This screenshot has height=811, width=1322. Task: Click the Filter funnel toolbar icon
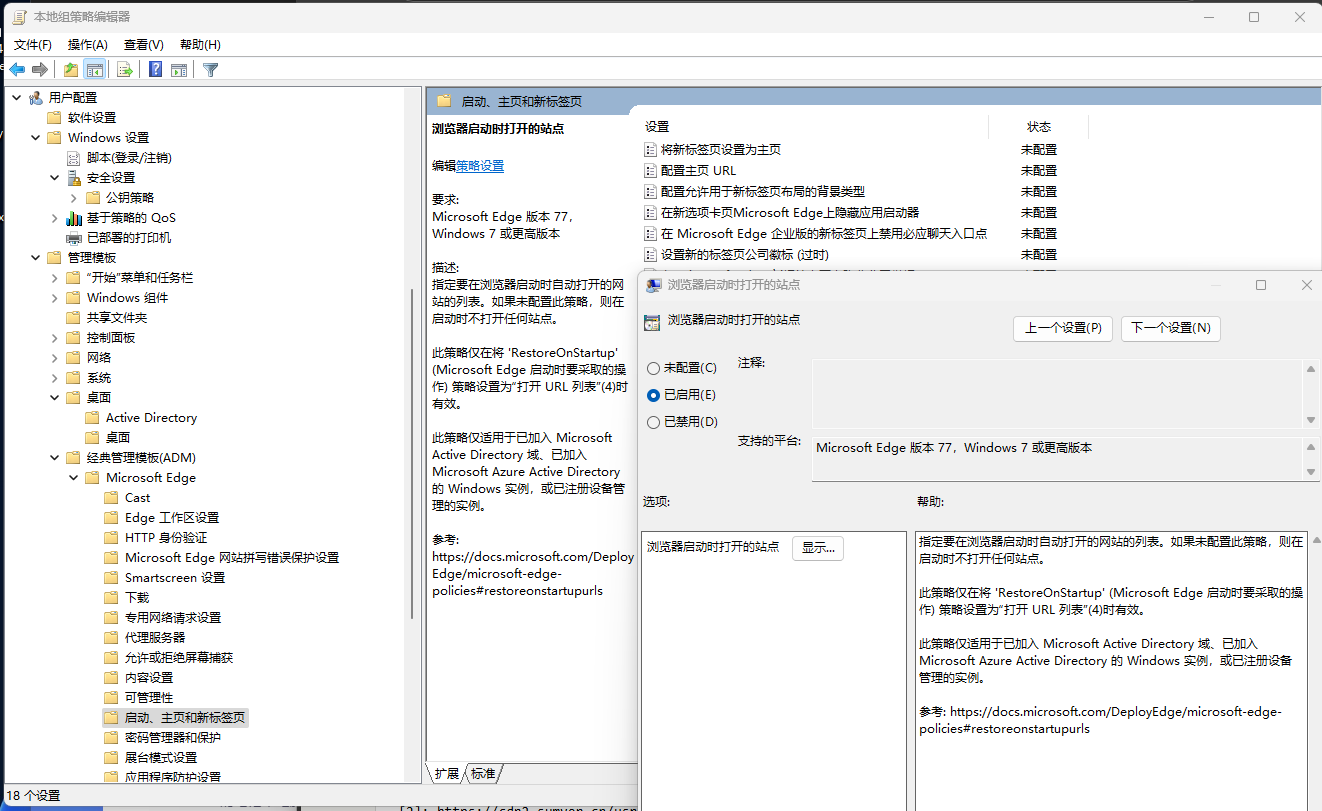click(210, 70)
